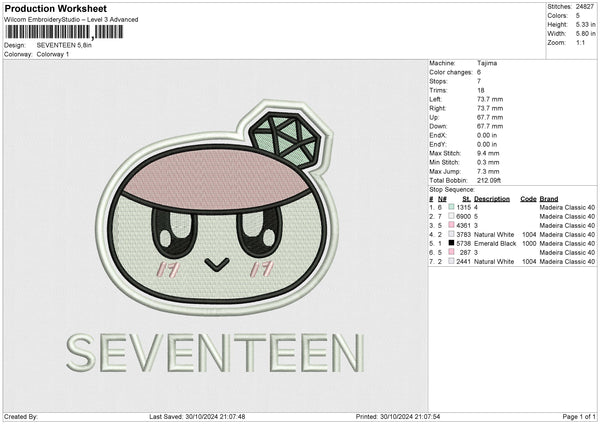Select the "Brand" column header

[x=549, y=199]
